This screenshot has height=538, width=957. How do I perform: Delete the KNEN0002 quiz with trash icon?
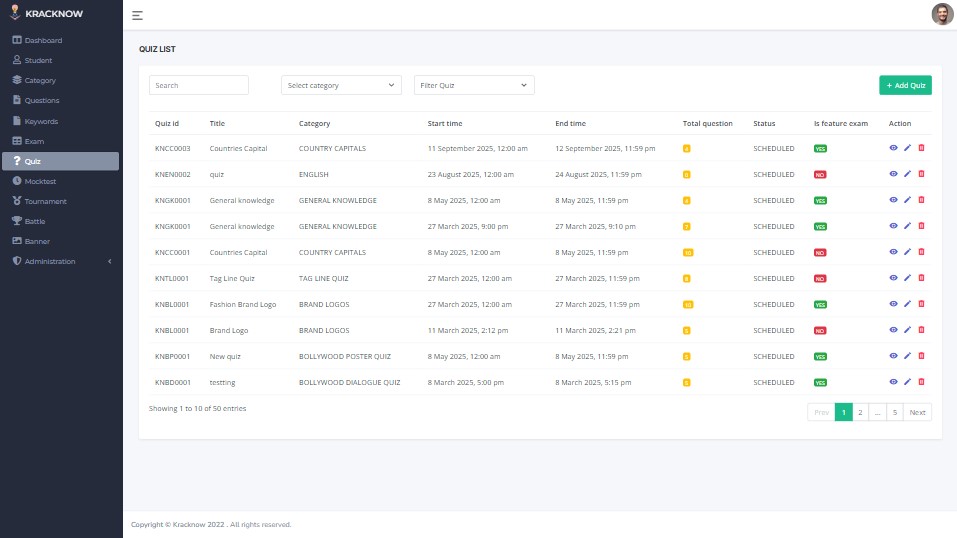[921, 174]
